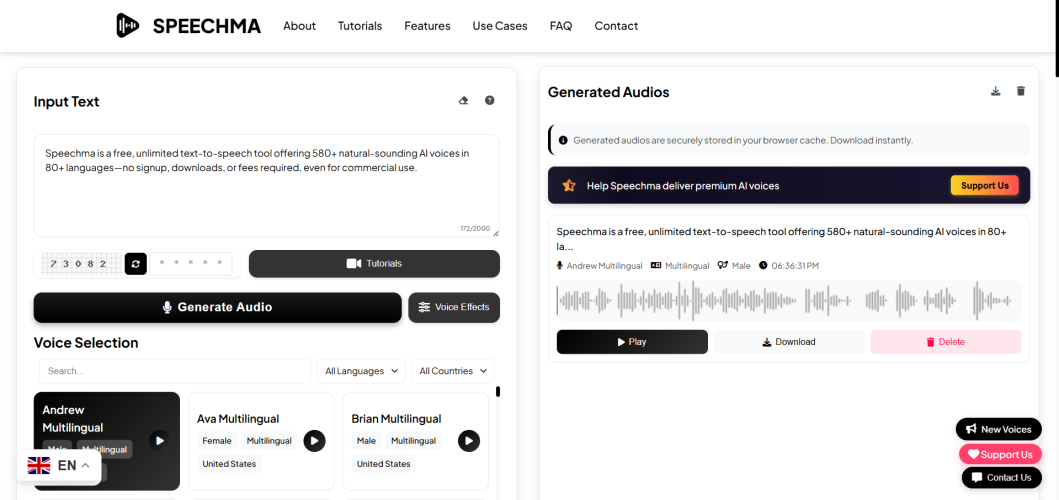Screen dimensions: 1059x500
Task: Open the EN language switcher
Action: click(x=58, y=466)
